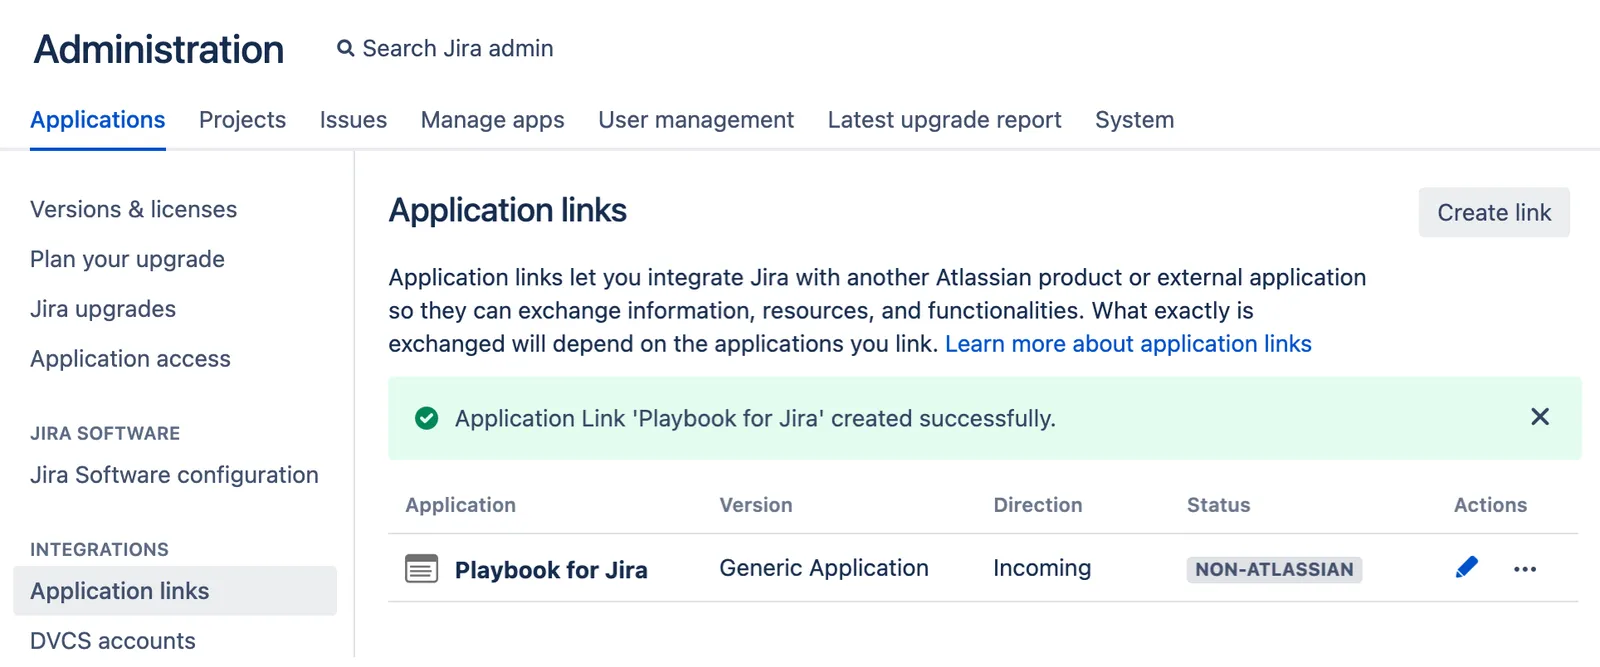Open the Latest upgrade report tab
Image resolution: width=1600 pixels, height=667 pixels.
[944, 120]
